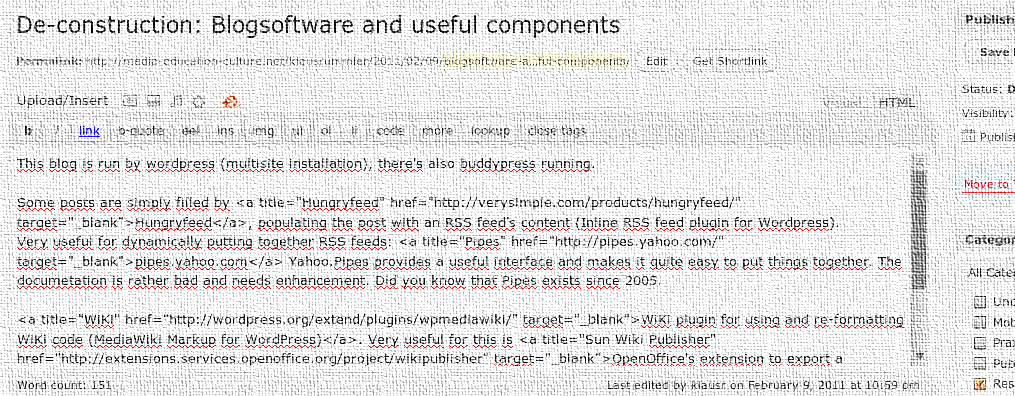Uncheck the checked 'Res...' category checkbox
The width and height of the screenshot is (1015, 396).
click(x=979, y=384)
